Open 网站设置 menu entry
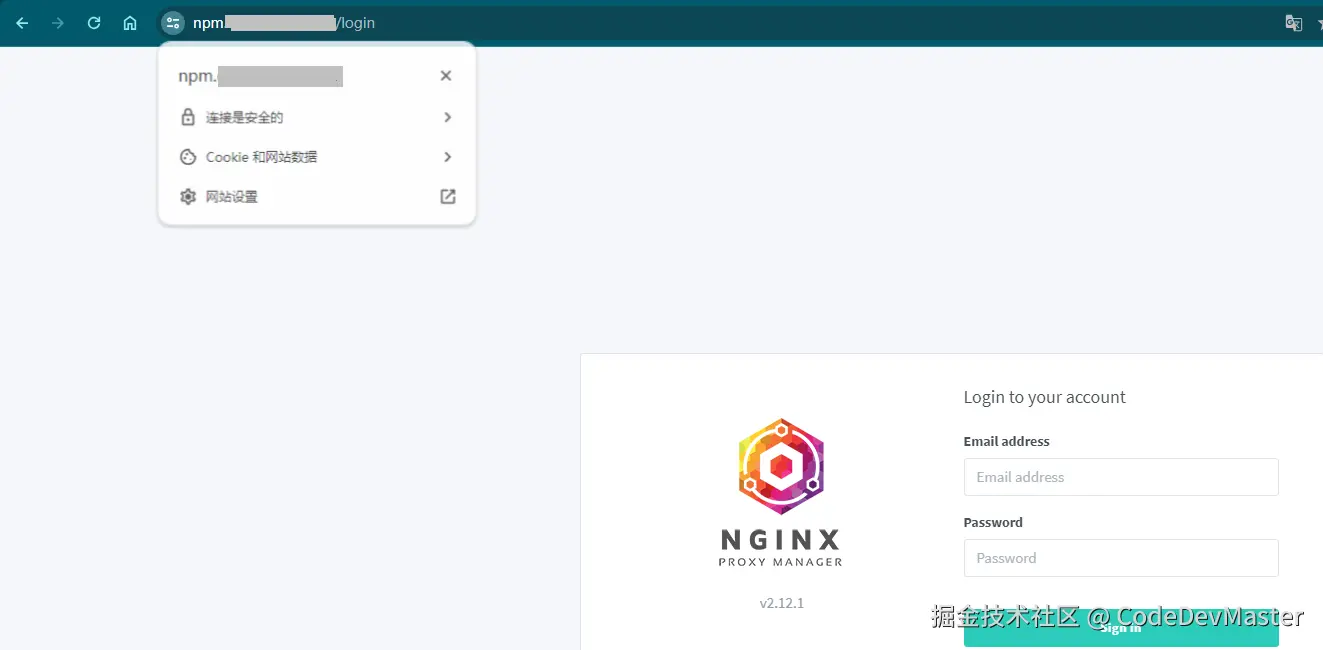 pyautogui.click(x=317, y=197)
